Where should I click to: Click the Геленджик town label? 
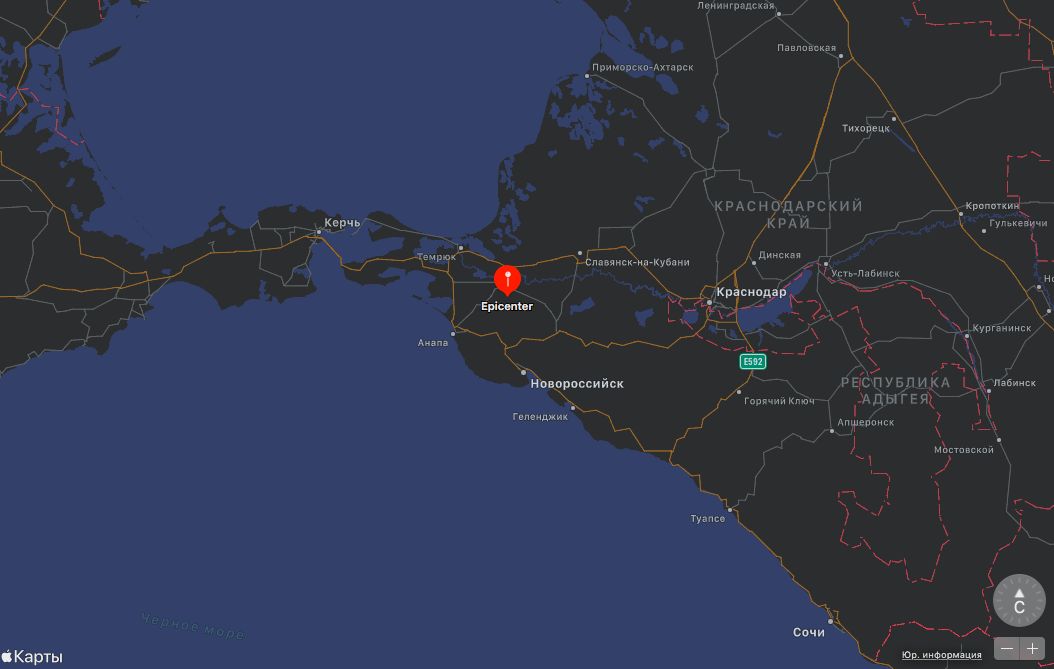click(540, 417)
